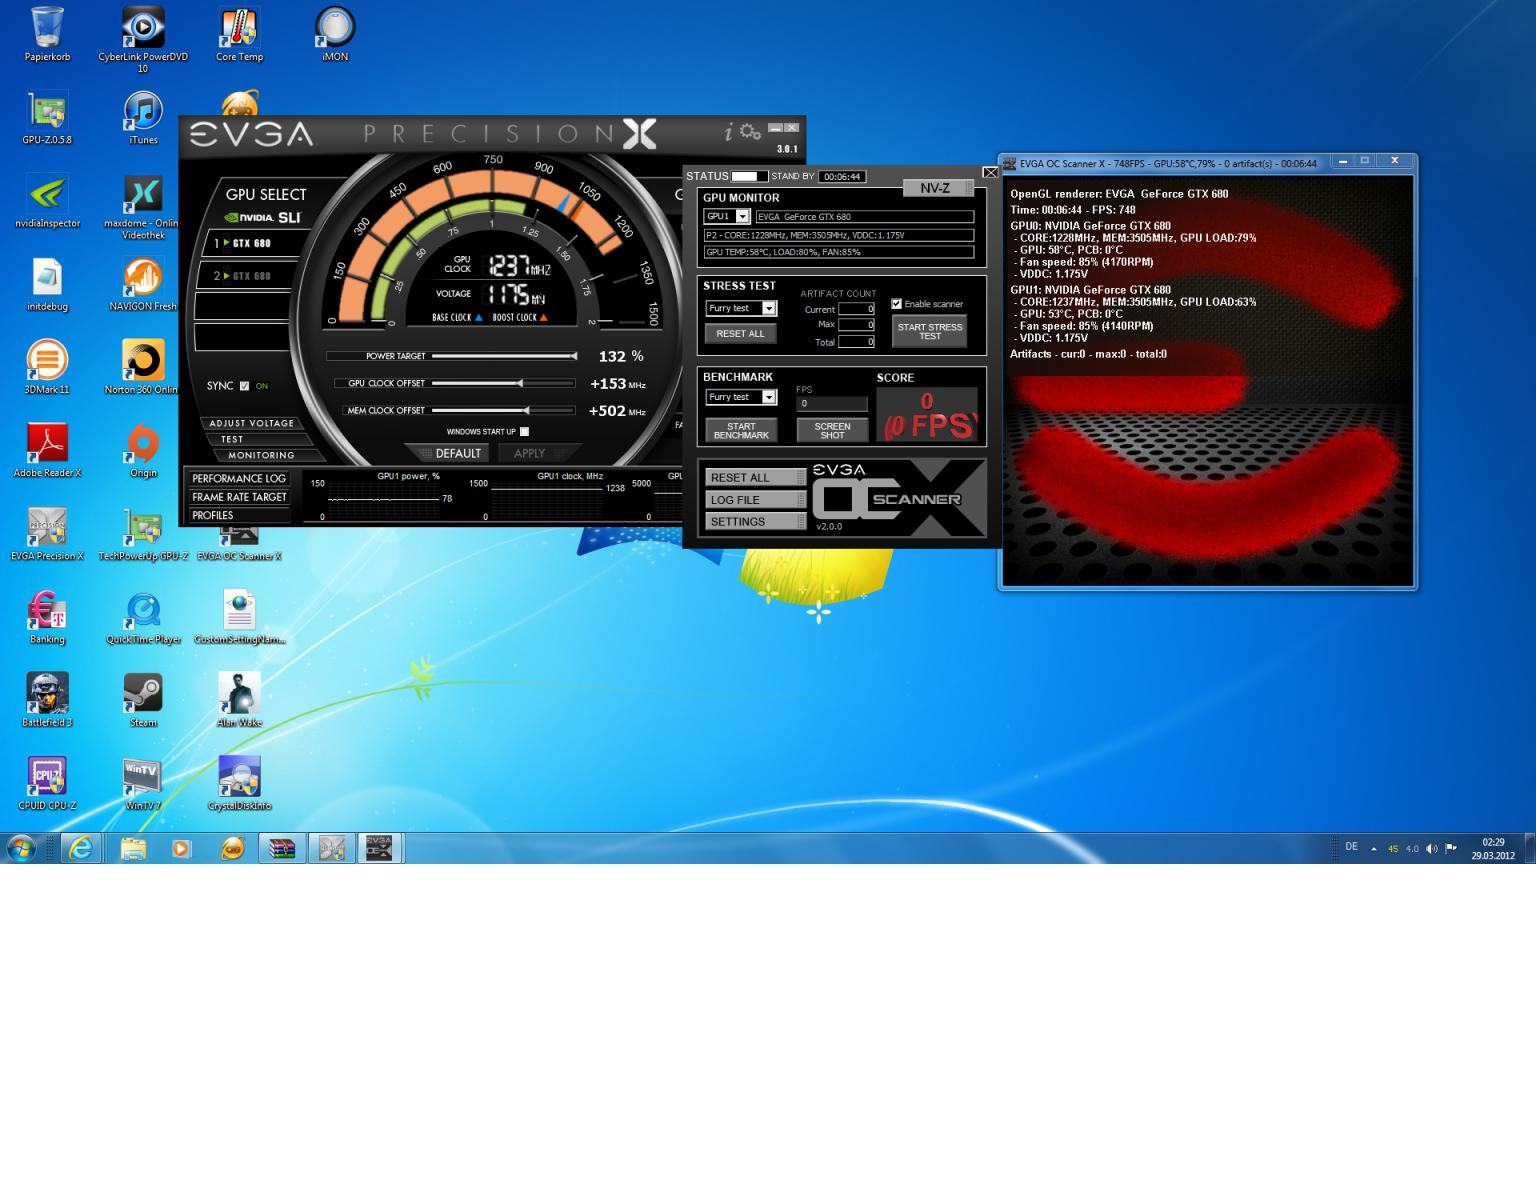Click NV-Z button in OC Scanner
Image resolution: width=1536 pixels, height=1200 pixels.
point(938,188)
